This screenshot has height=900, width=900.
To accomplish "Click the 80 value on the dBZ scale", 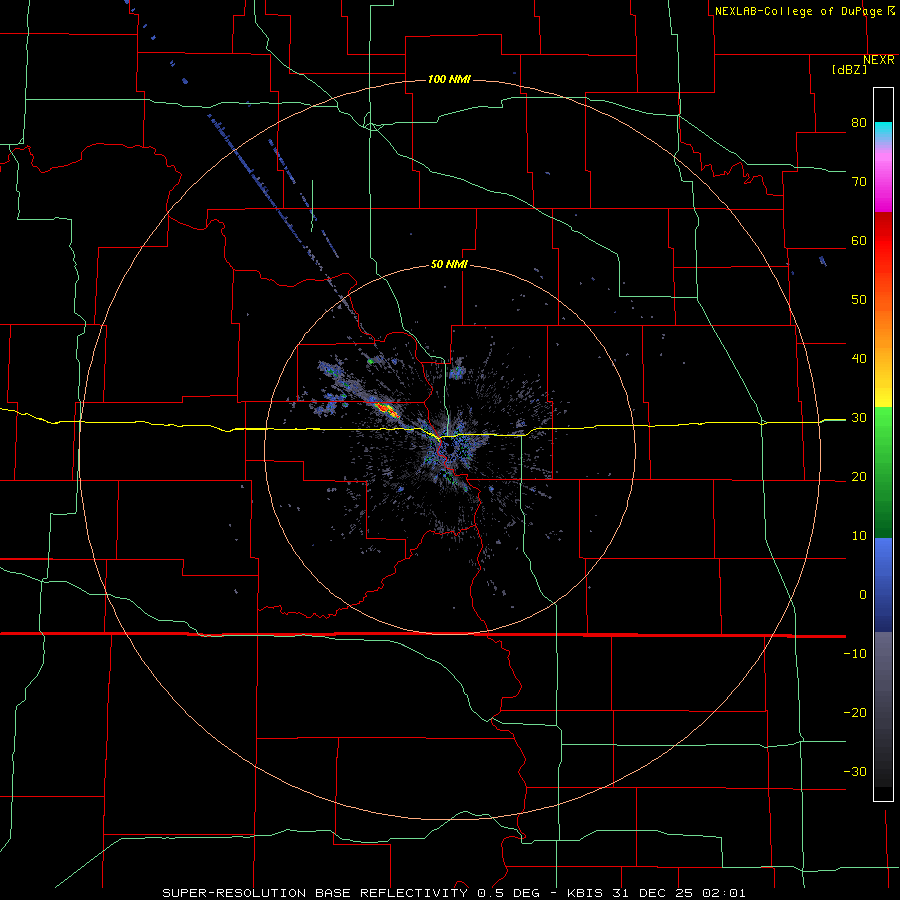I will tap(859, 123).
